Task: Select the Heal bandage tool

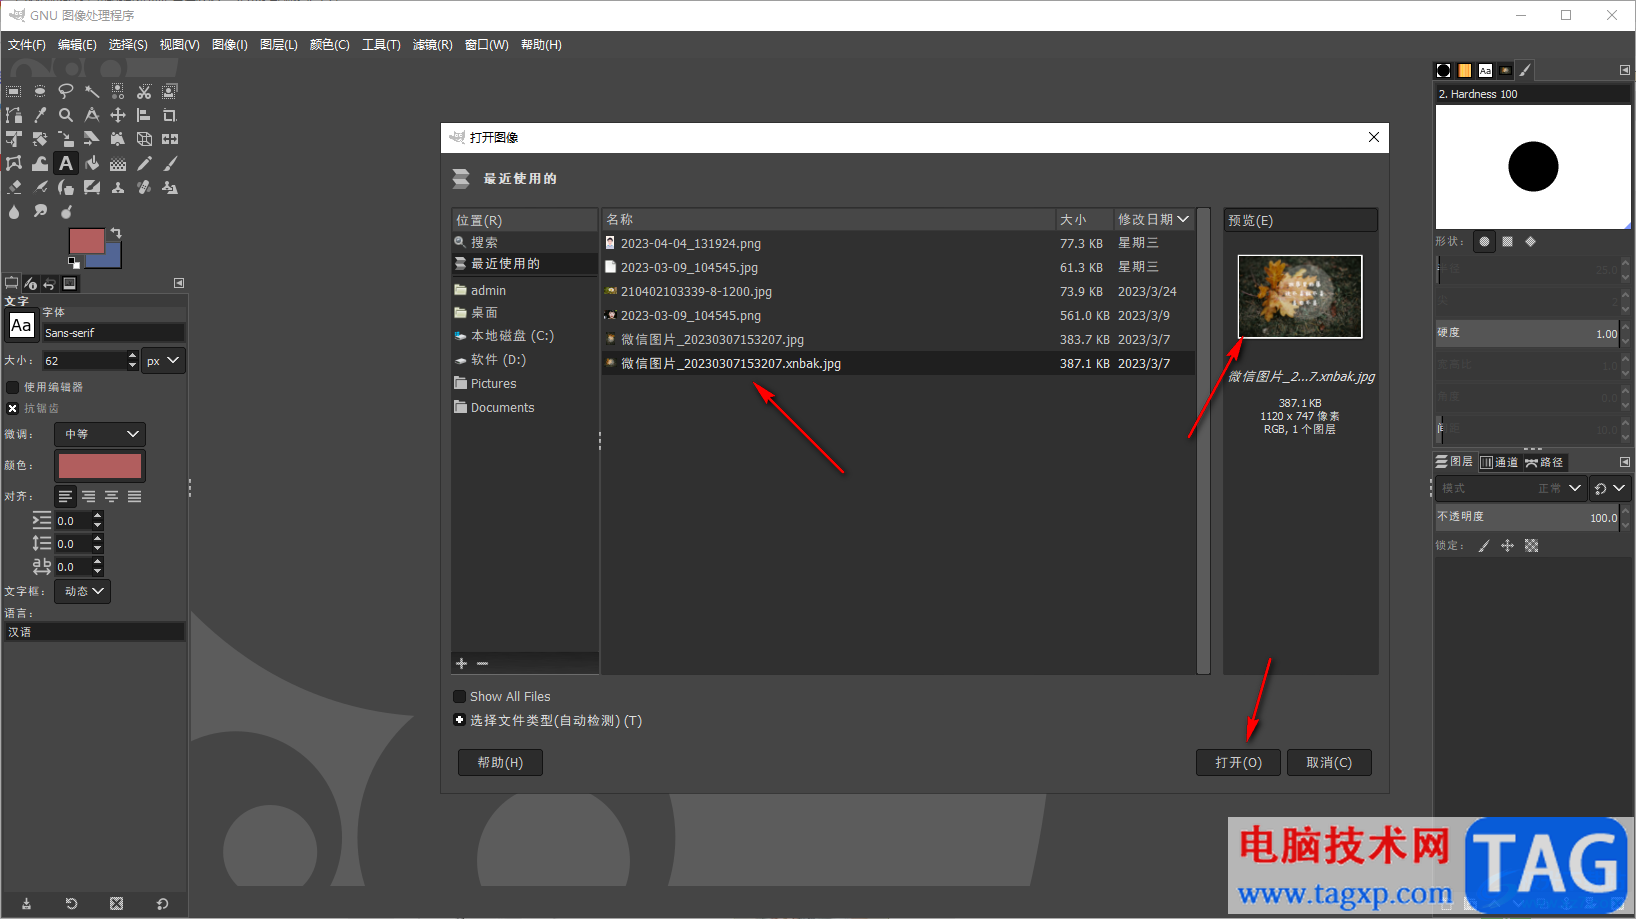Action: 144,187
